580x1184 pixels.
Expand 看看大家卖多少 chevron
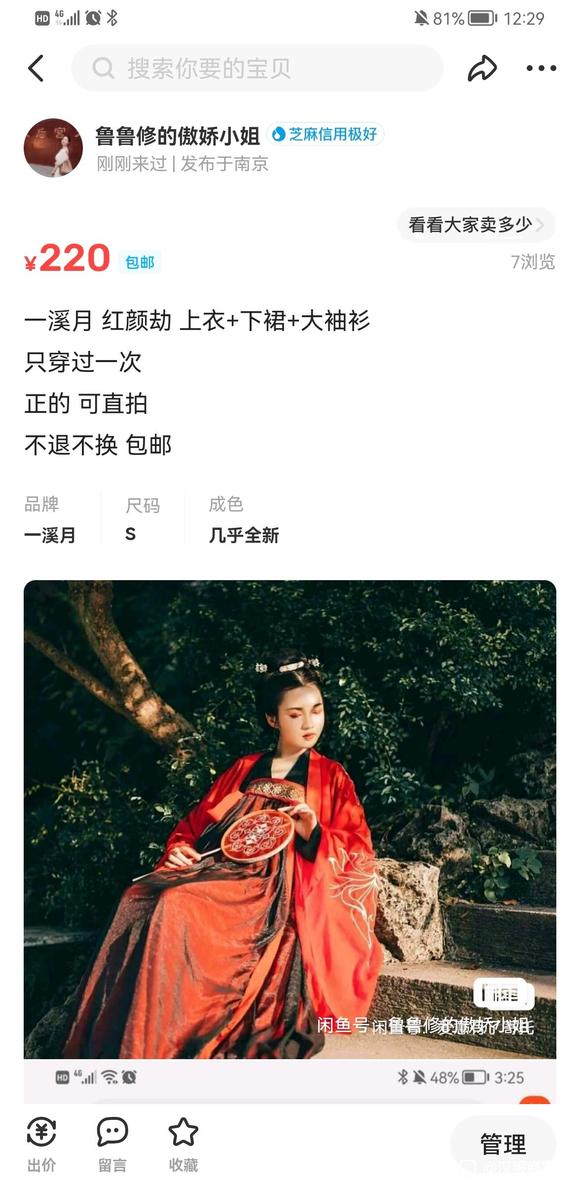tap(540, 225)
